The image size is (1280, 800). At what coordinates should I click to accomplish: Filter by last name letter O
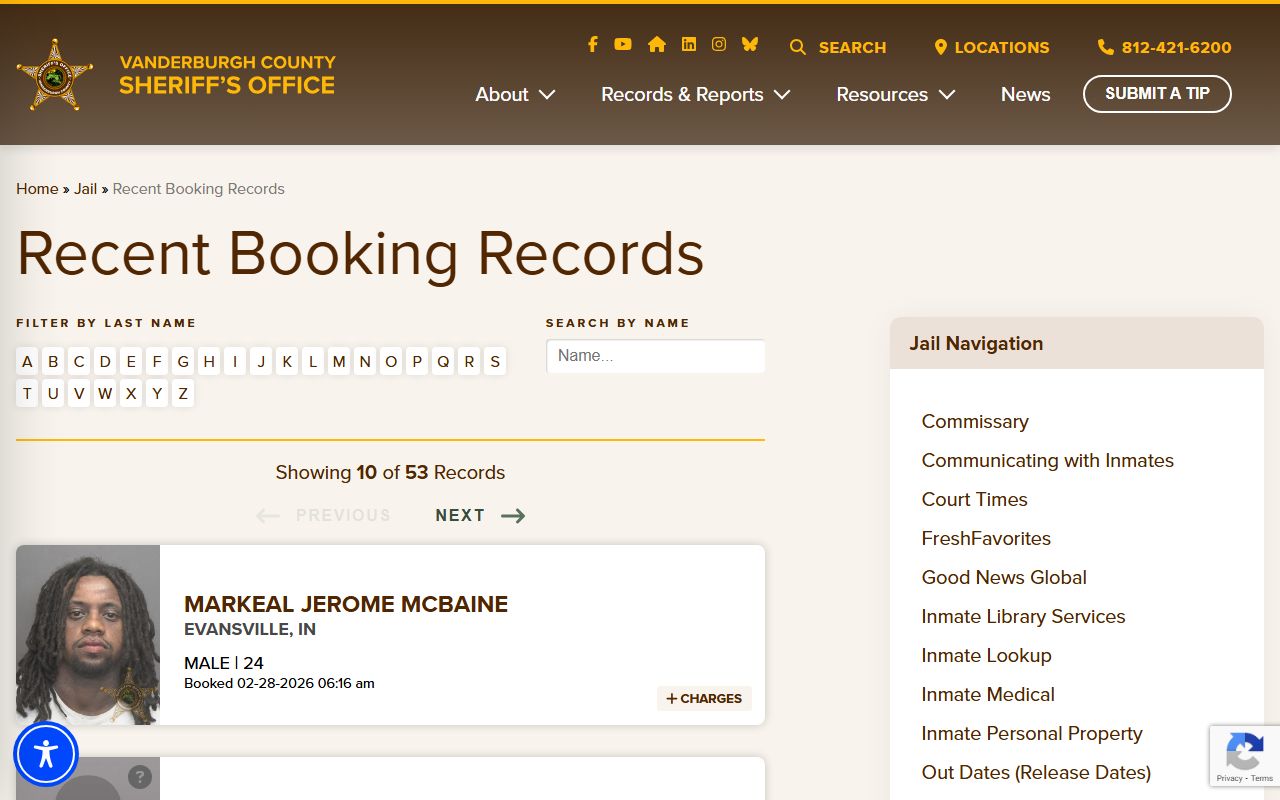(391, 362)
